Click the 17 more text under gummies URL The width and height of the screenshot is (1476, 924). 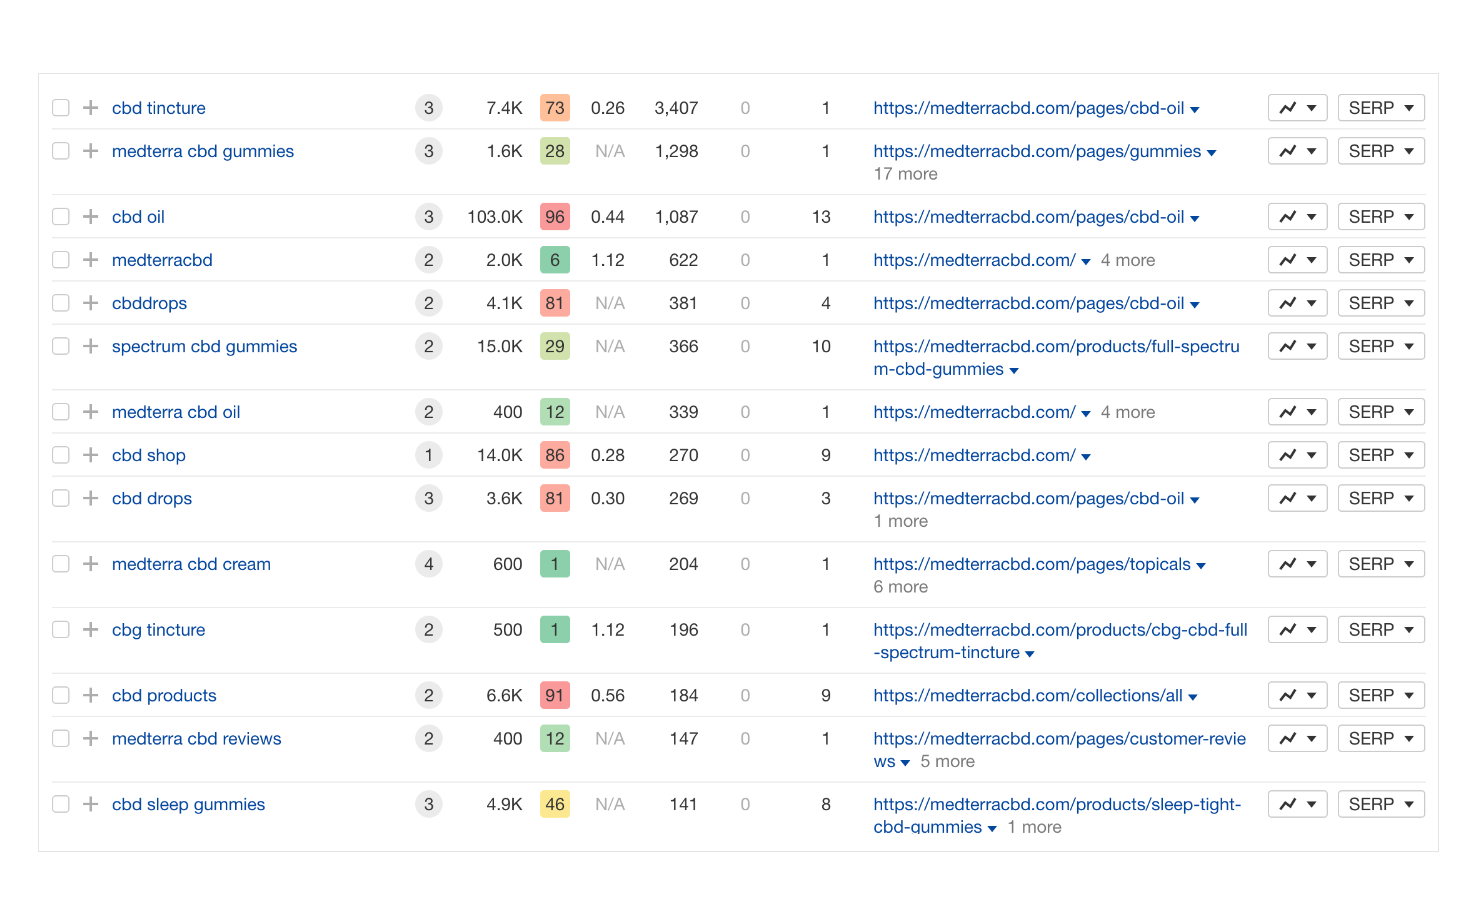pyautogui.click(x=906, y=174)
